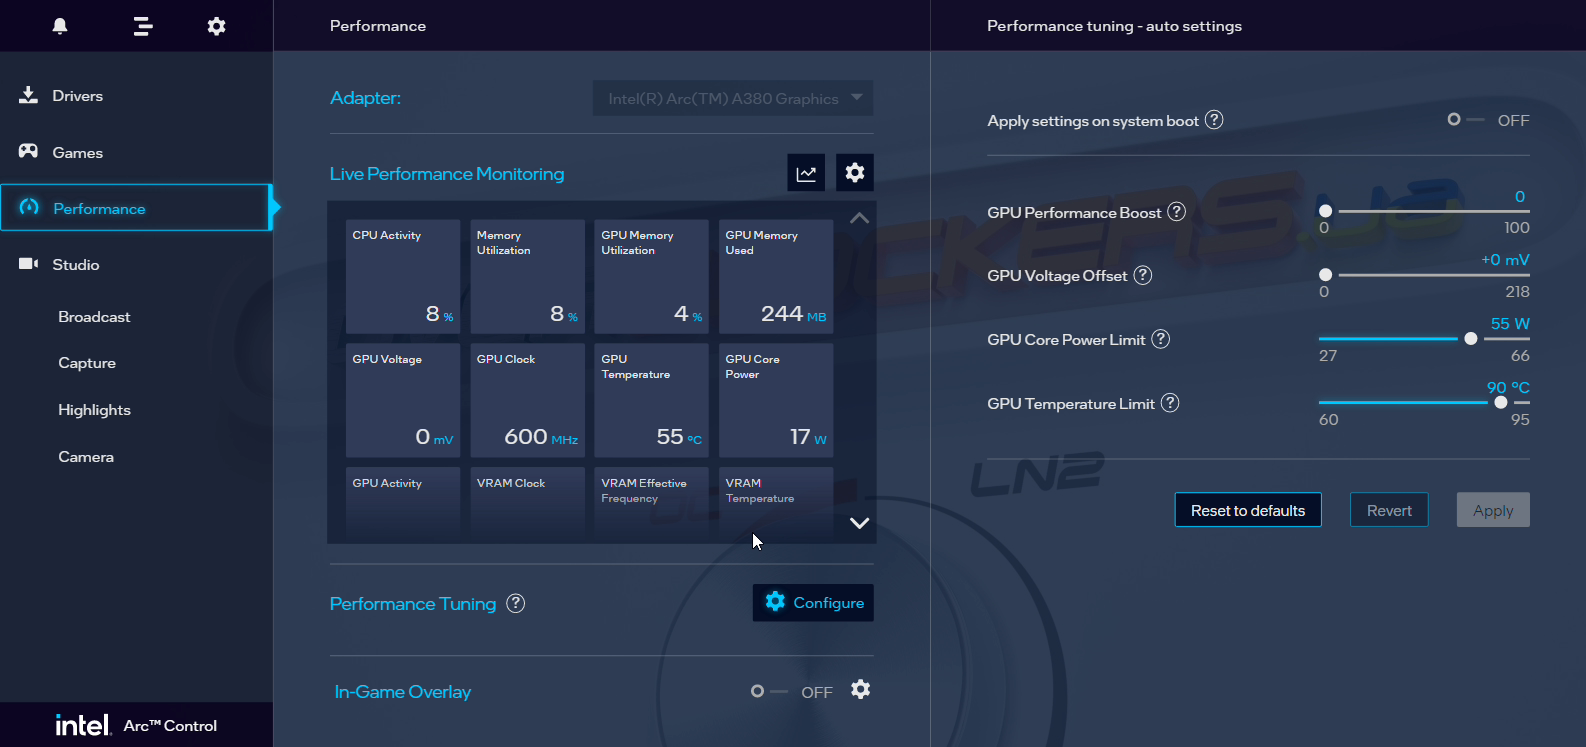
Task: Expand monitoring tiles with the down chevron
Action: (x=859, y=523)
